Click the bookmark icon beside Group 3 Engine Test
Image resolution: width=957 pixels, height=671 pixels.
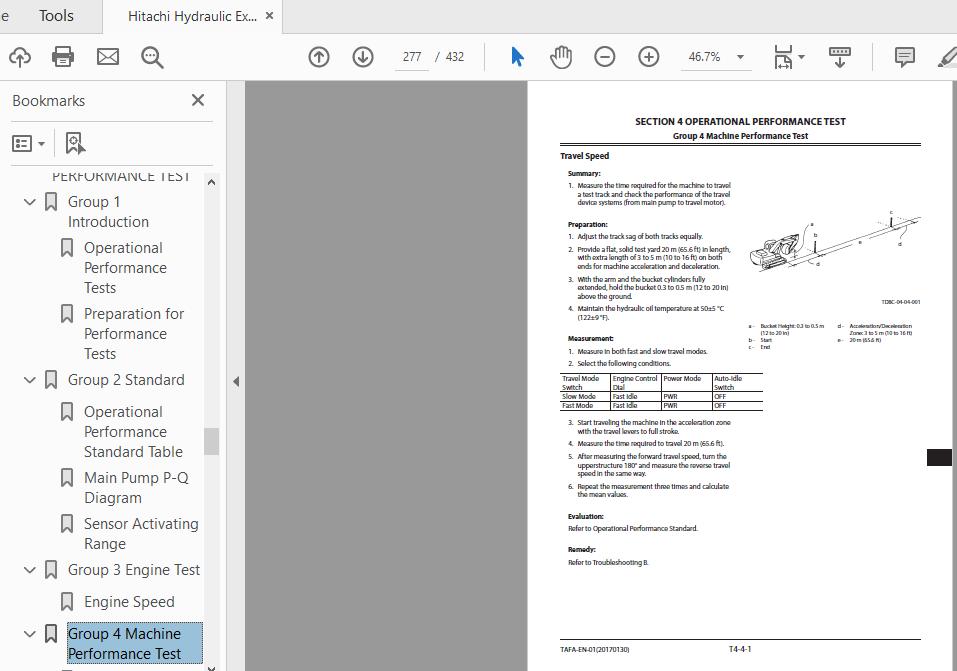51,570
